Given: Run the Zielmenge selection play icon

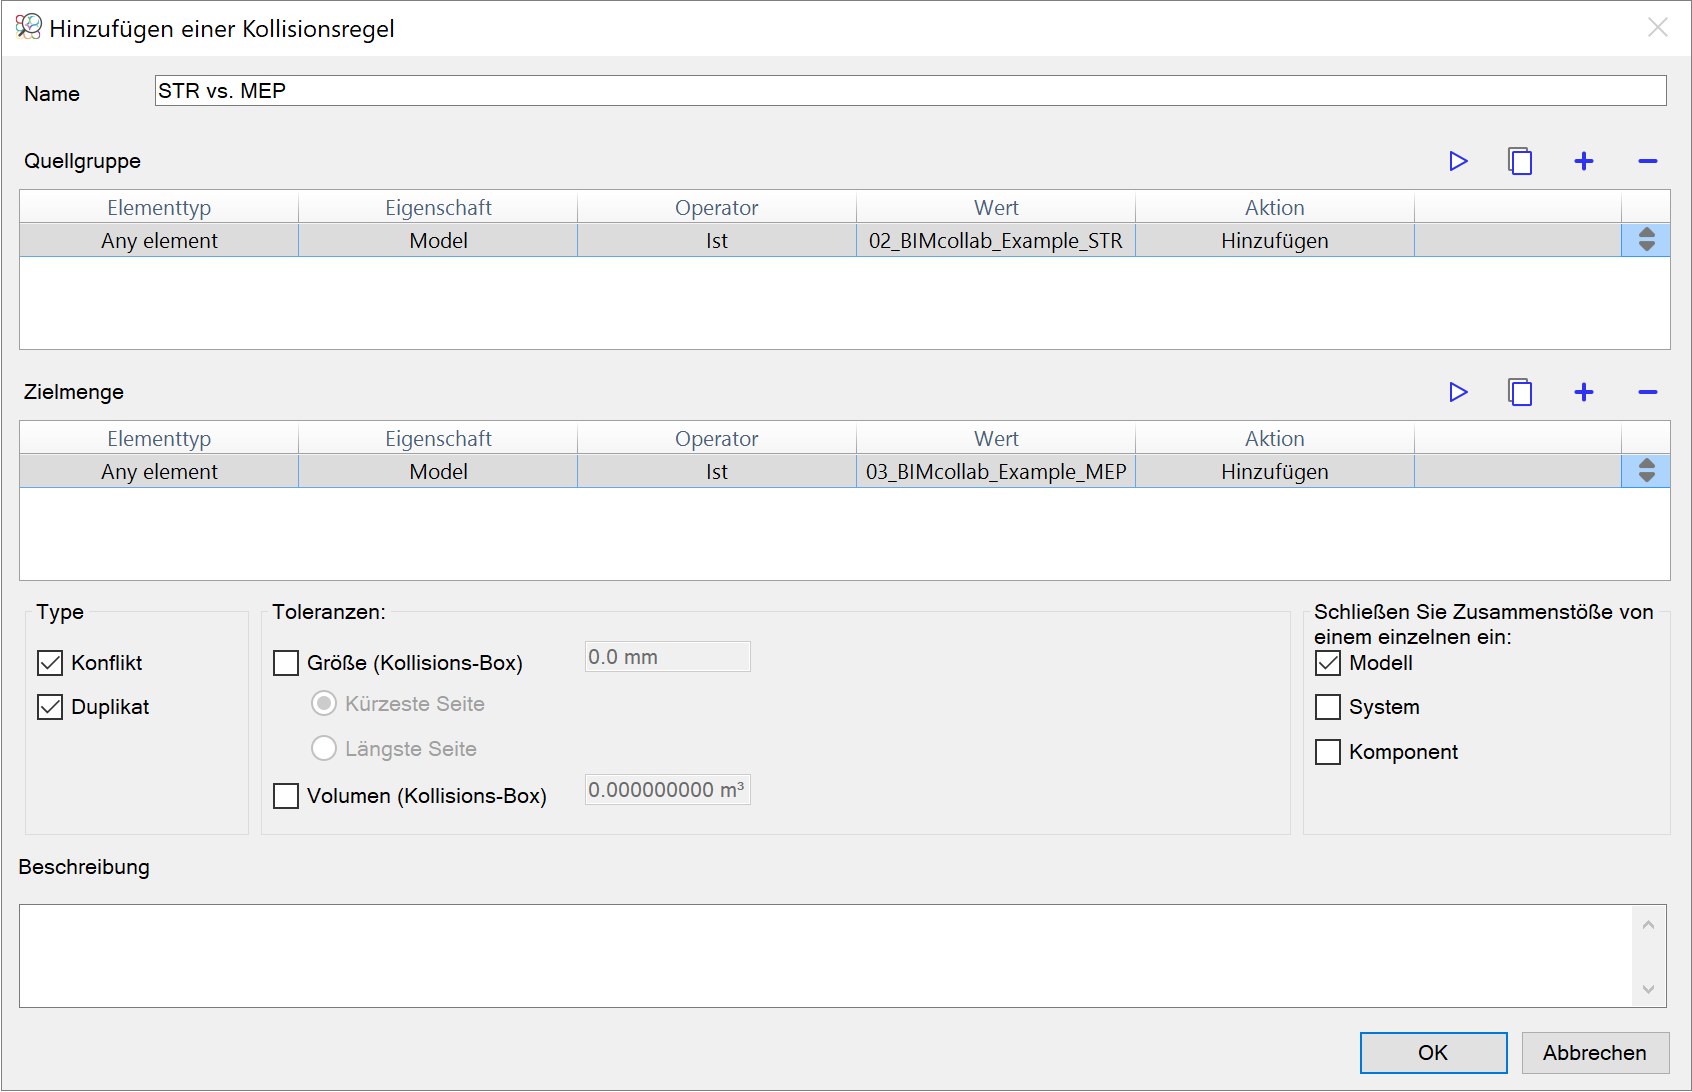Looking at the screenshot, I should (1458, 392).
